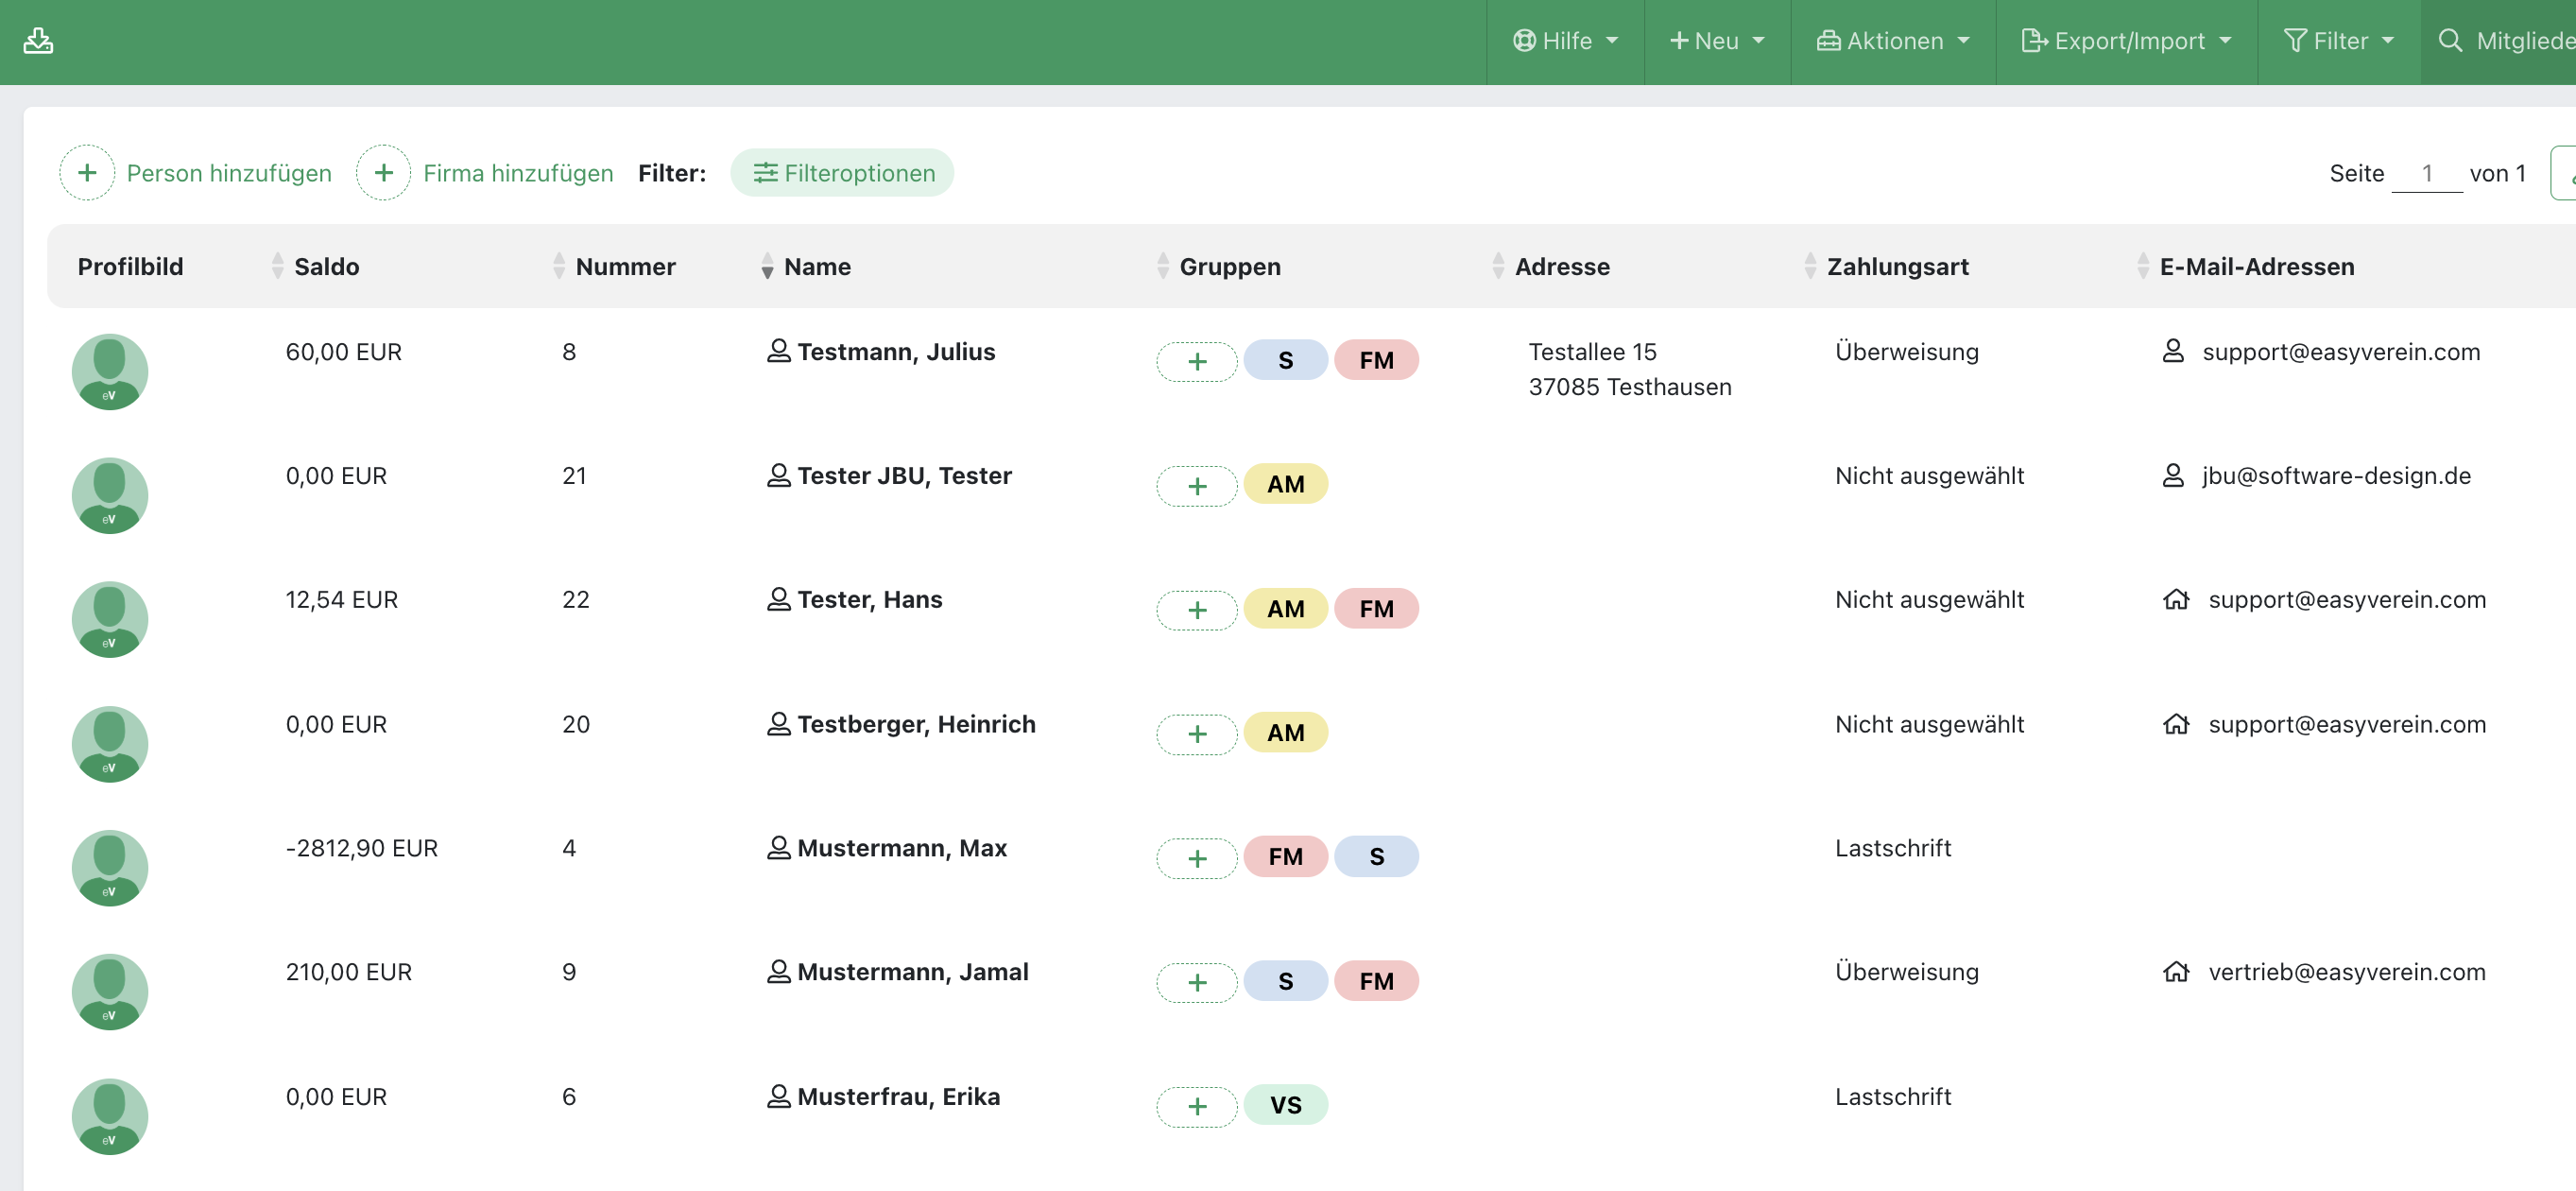Click balance 210,00 EUR

click(x=348, y=972)
